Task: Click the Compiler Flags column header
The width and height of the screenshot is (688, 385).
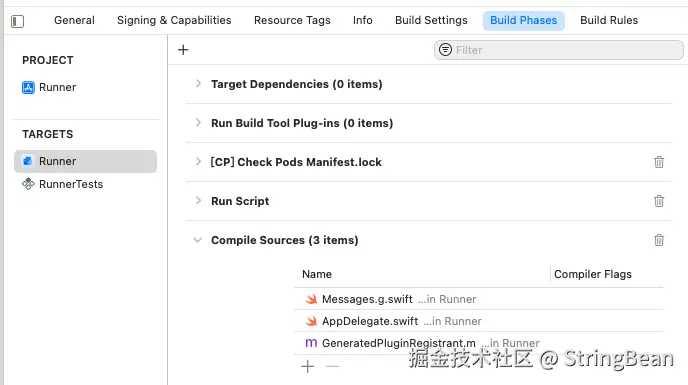Action: (593, 274)
